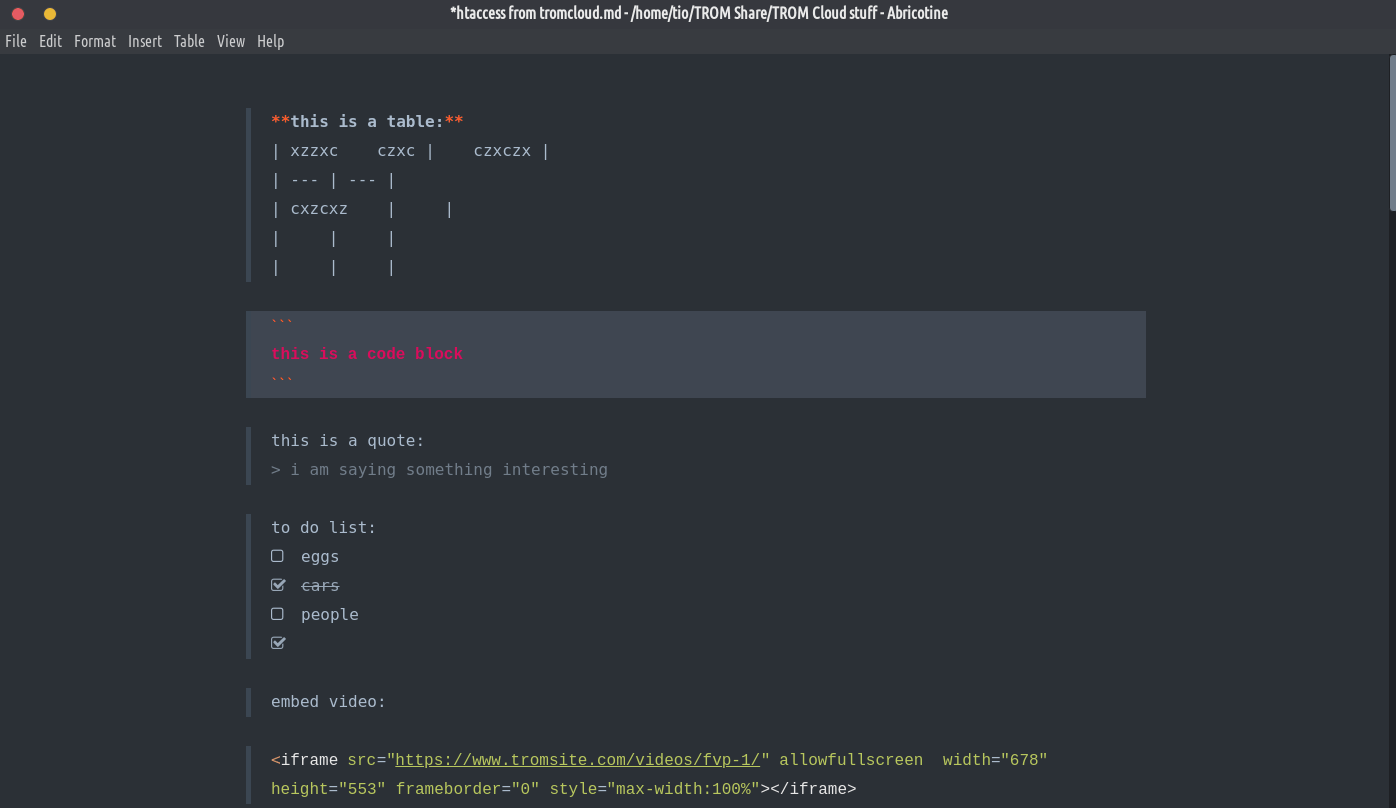Place cursor in 'this is a code block' text

pos(367,354)
